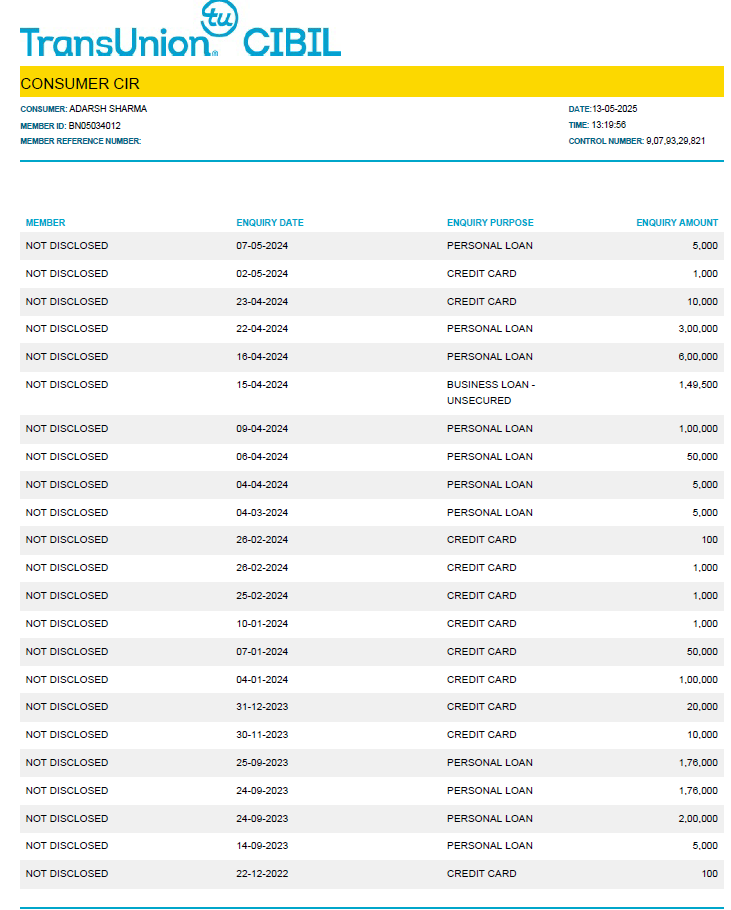Image resolution: width=731 pixels, height=910 pixels.
Task: Click the ENQUIRY DATE column header
Action: [270, 223]
